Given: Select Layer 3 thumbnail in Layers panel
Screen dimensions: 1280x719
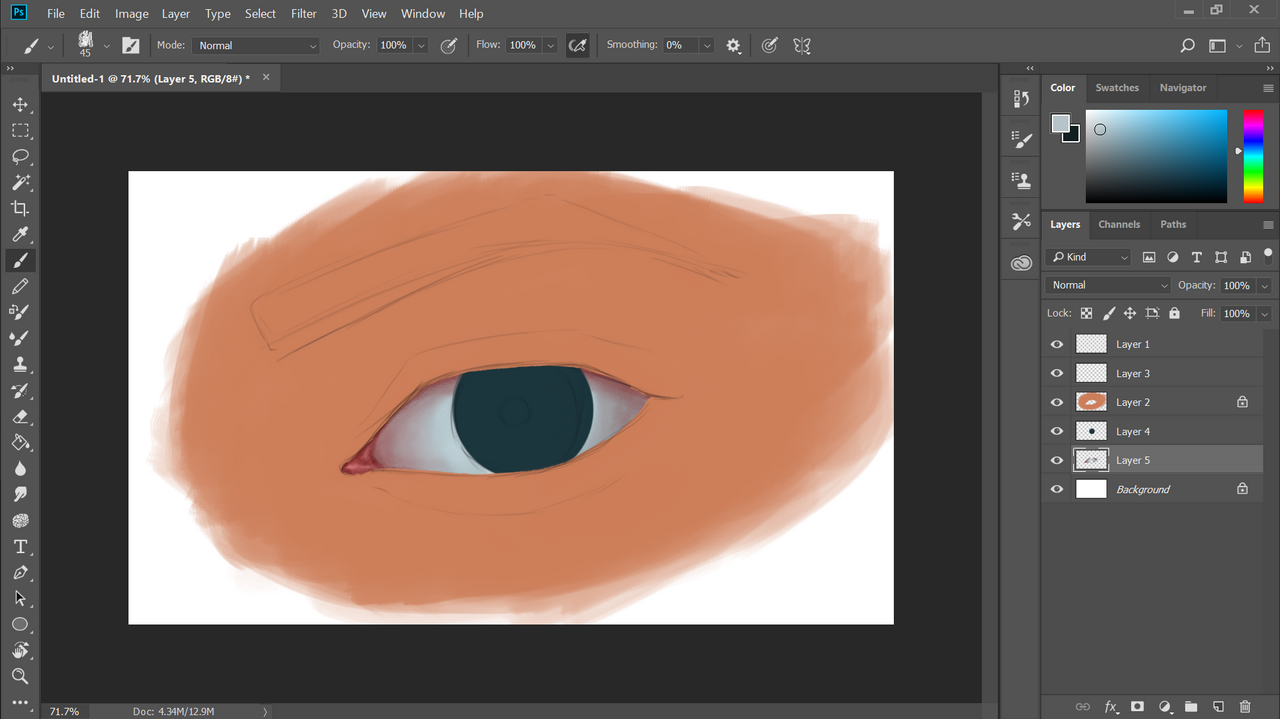Looking at the screenshot, I should [x=1091, y=373].
